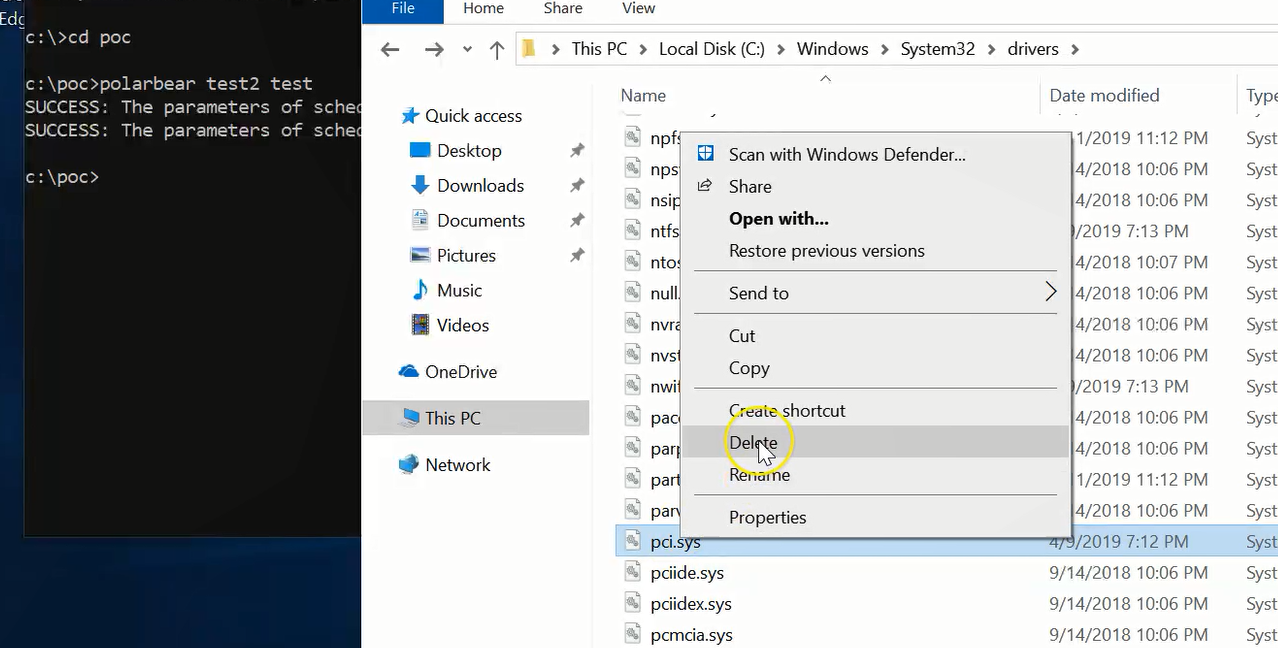This screenshot has width=1278, height=648.
Task: Open the File ribbon tab
Action: (403, 9)
